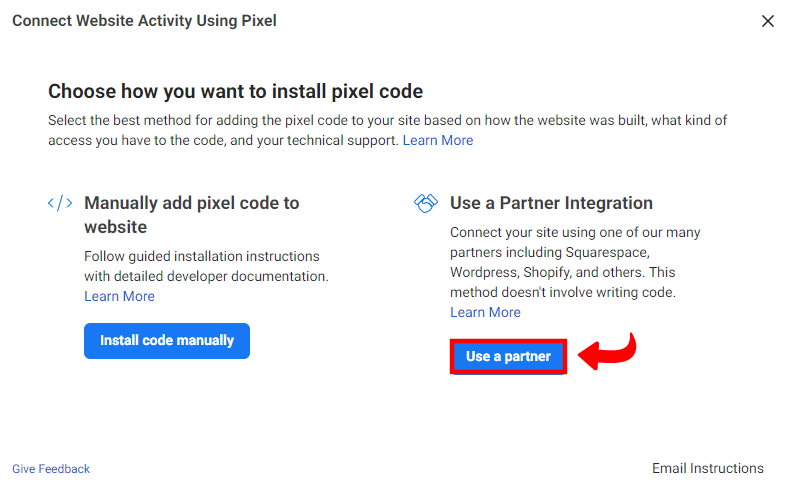
Task: Close the Connect Website Activity dialog
Action: tap(768, 21)
